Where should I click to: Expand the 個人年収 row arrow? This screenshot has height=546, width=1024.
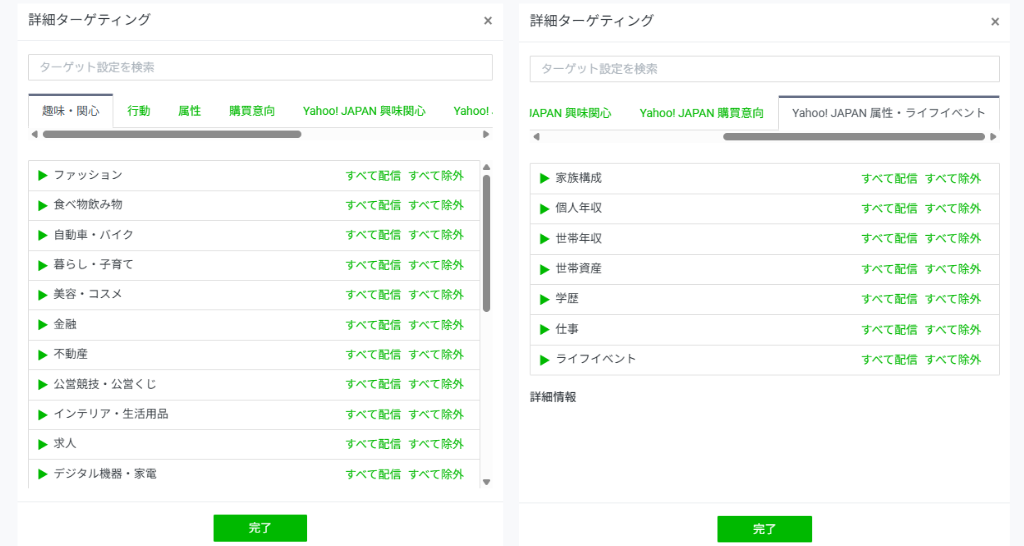(x=545, y=208)
